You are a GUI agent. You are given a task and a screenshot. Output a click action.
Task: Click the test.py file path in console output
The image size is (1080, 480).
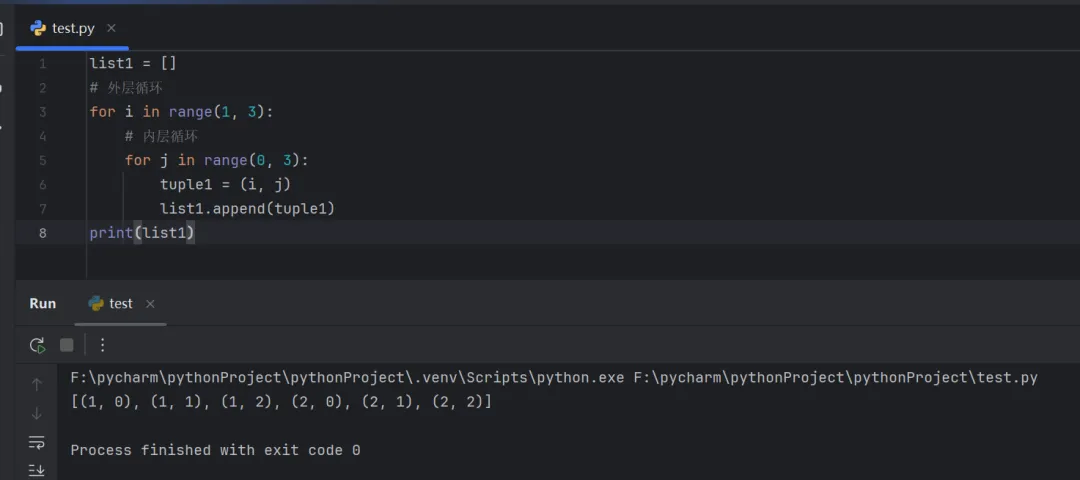835,378
